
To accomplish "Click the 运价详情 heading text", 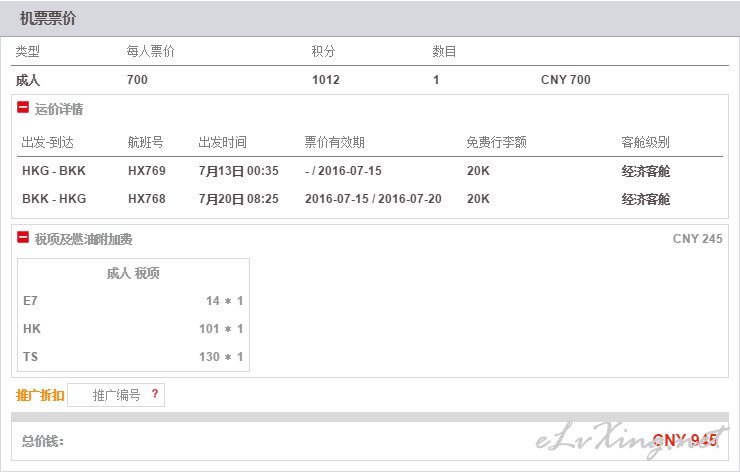I will 59,109.
